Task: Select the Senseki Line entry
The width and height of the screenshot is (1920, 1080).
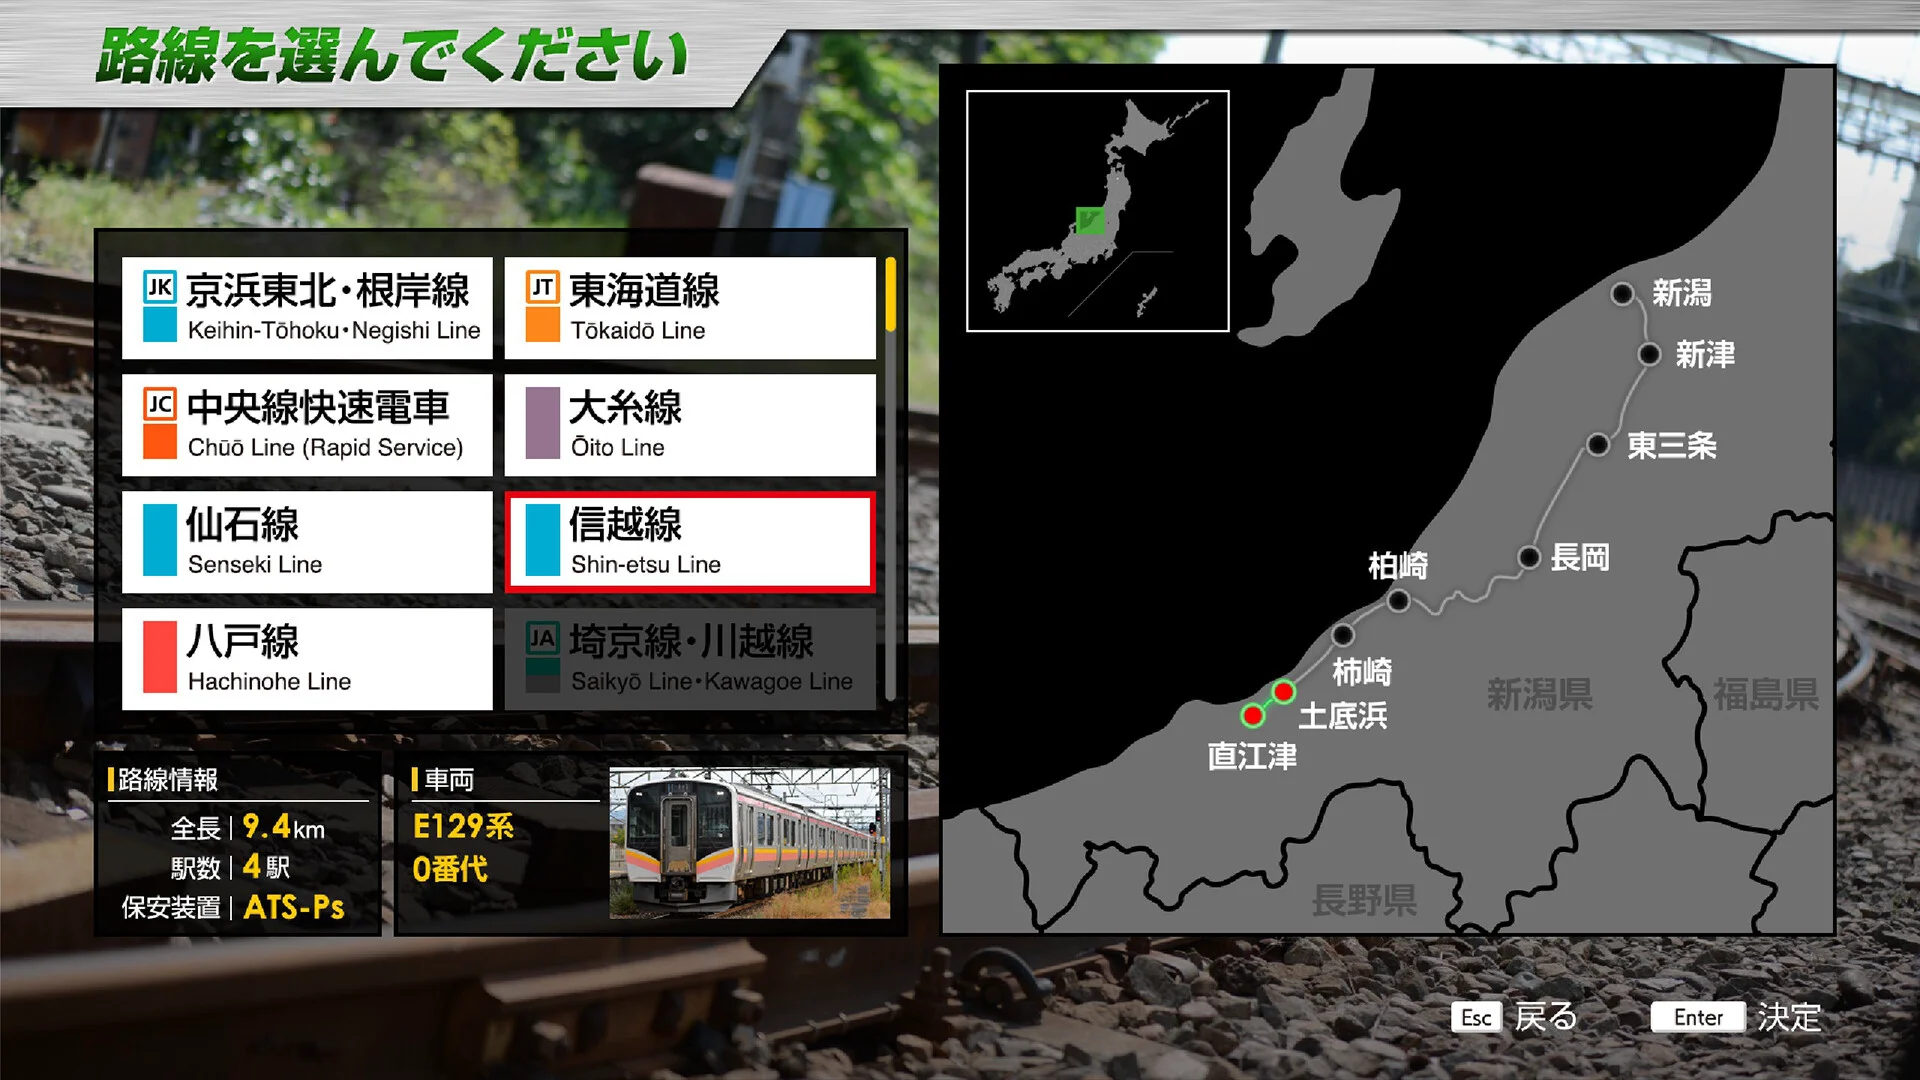Action: point(306,542)
